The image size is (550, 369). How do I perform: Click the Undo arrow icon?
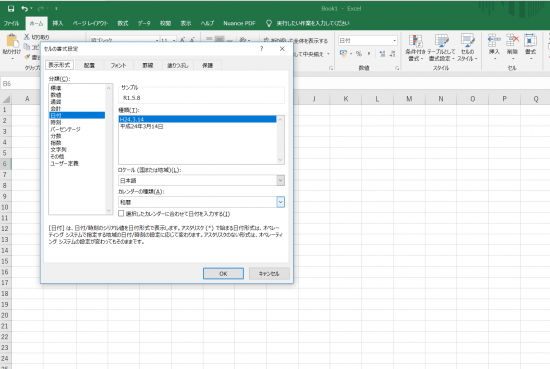coord(25,9)
